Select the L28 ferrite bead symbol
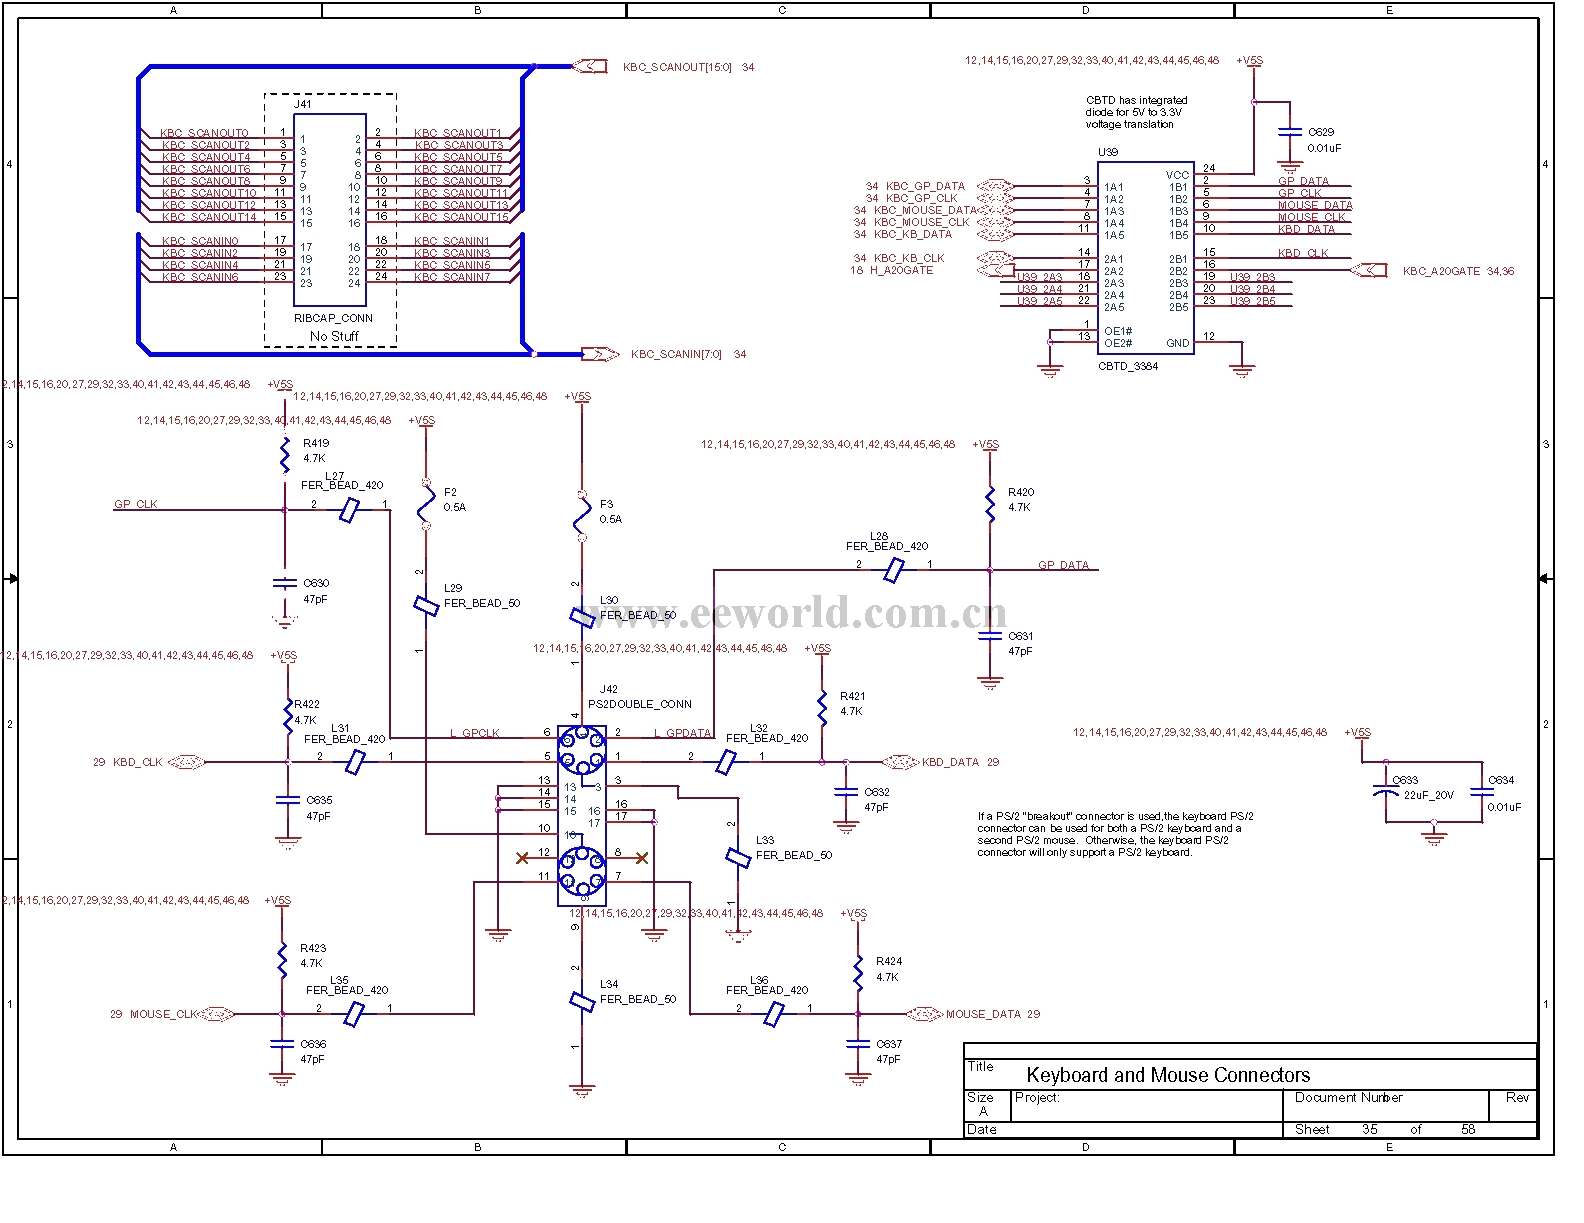The height and width of the screenshot is (1223, 1584). [x=894, y=570]
